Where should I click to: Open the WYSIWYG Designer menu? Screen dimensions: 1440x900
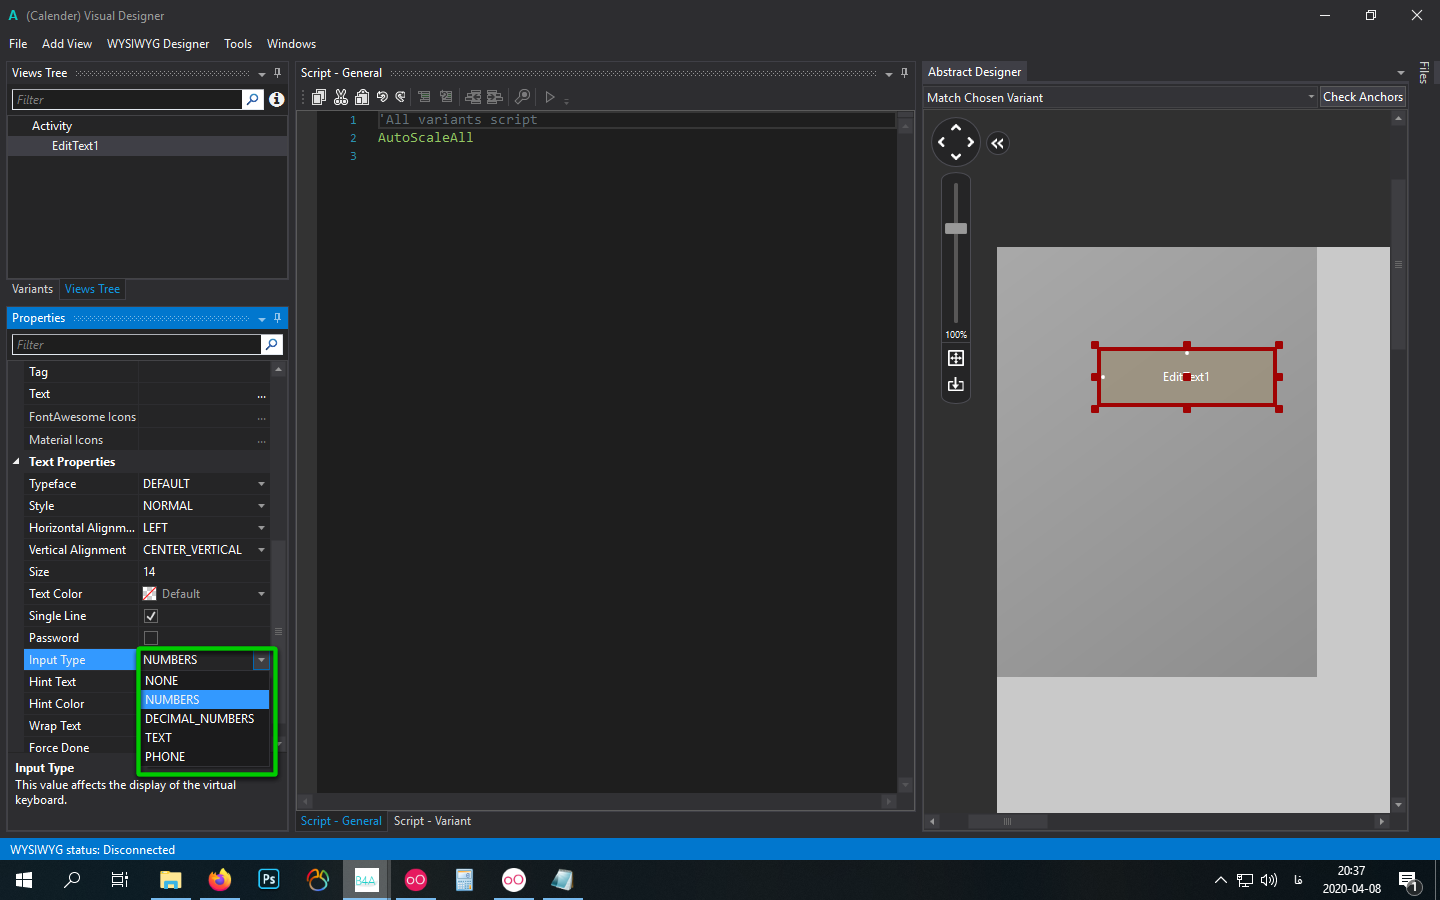coord(158,43)
